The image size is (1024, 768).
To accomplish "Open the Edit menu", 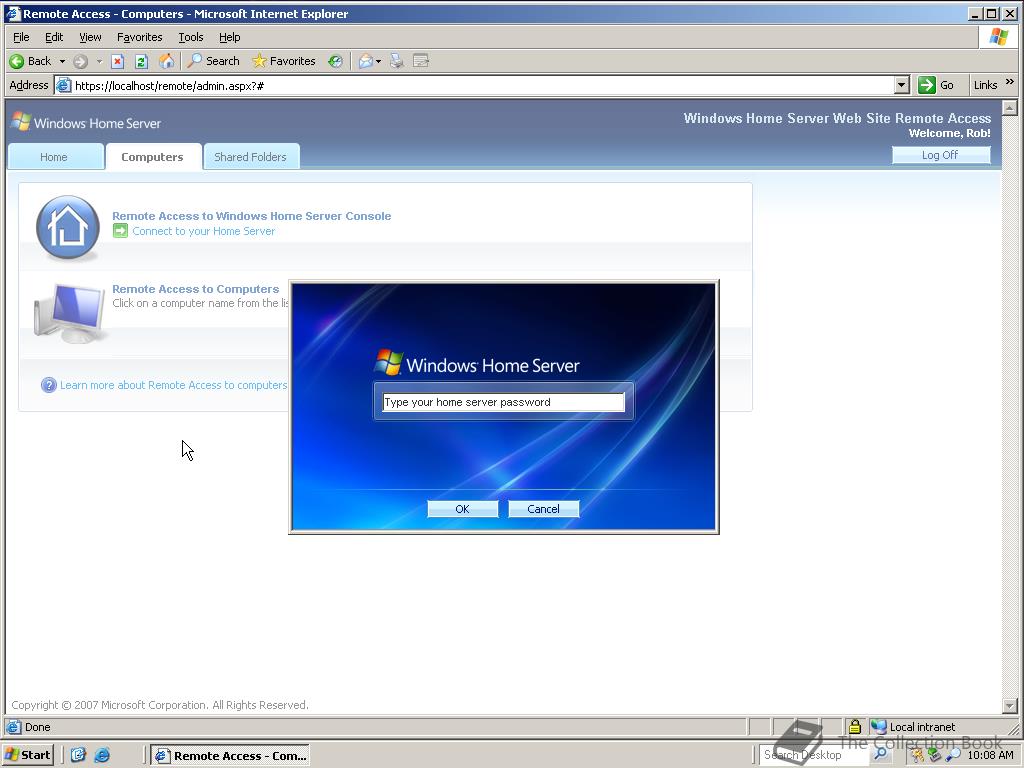I will click(54, 37).
